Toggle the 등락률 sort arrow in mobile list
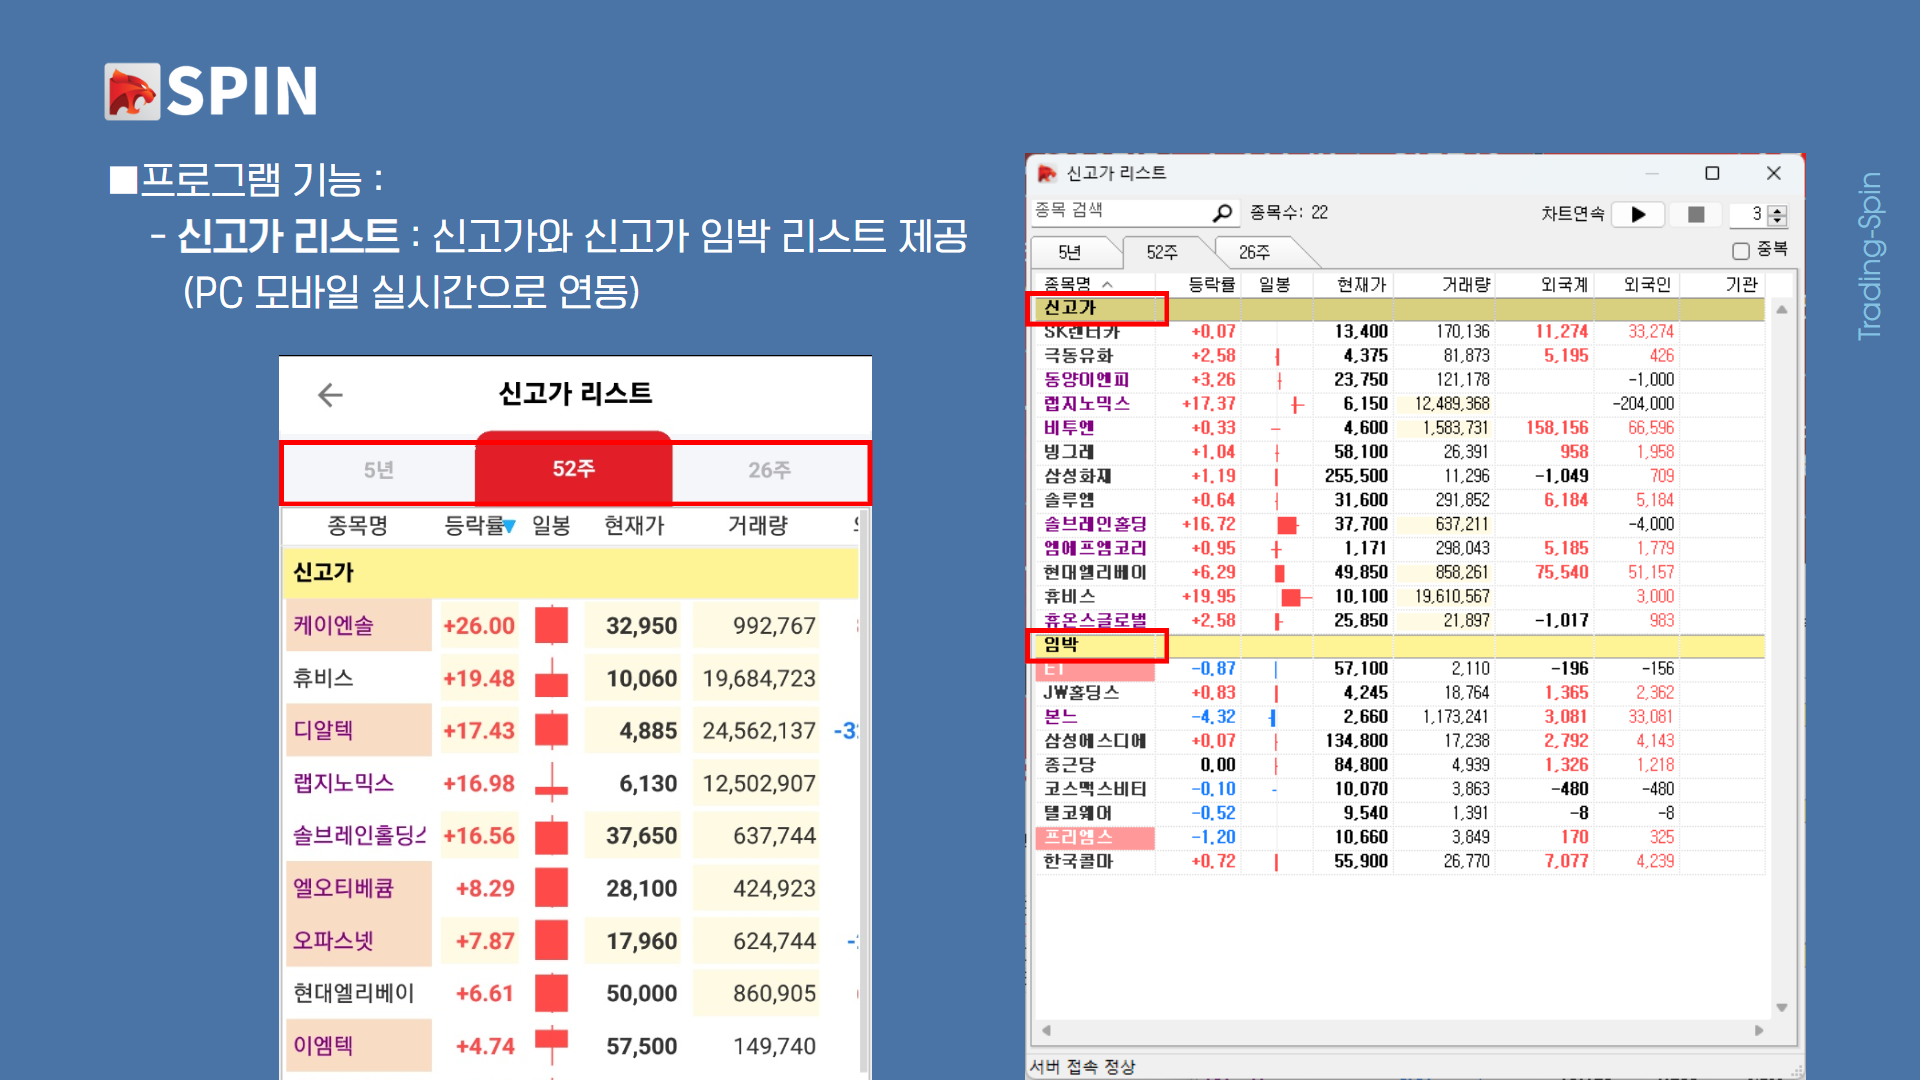This screenshot has width=1920, height=1080. click(x=509, y=527)
